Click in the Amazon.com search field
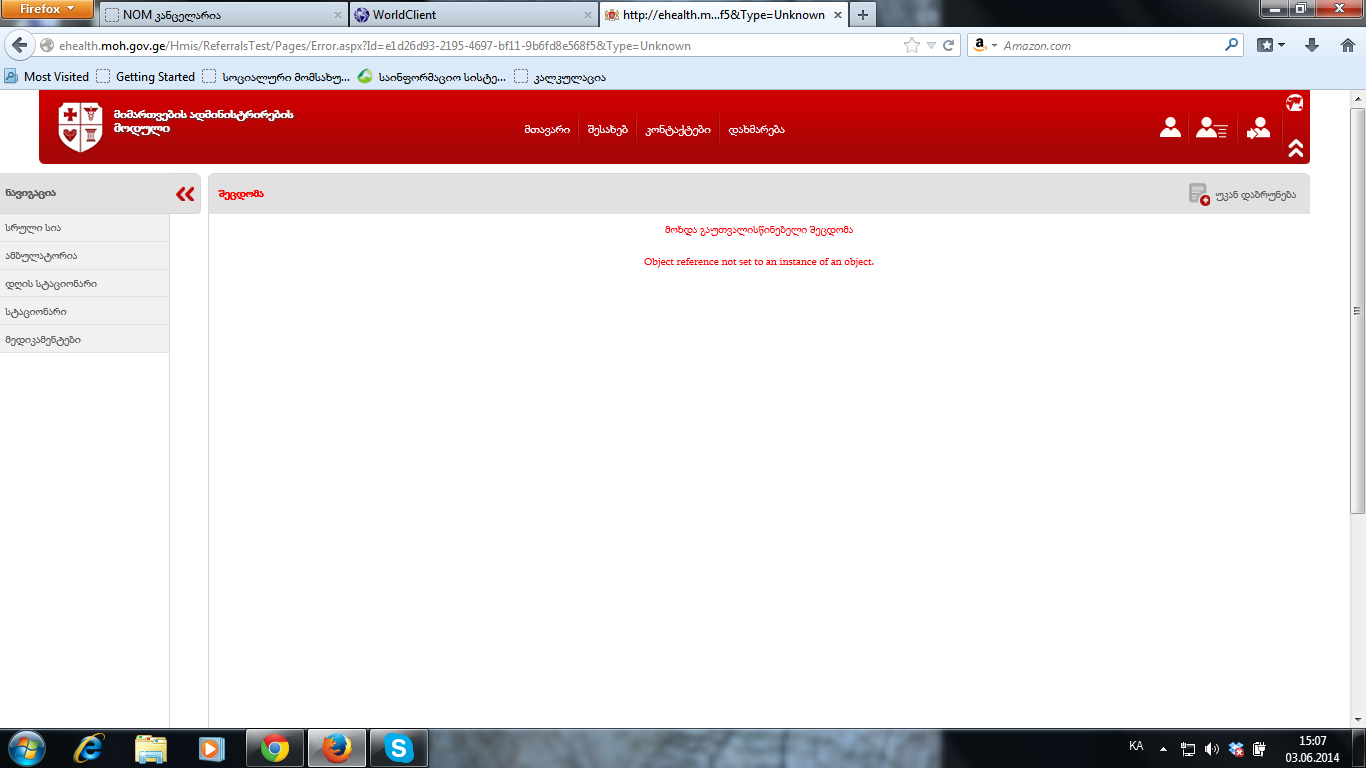The height and width of the screenshot is (768, 1366). (x=1110, y=45)
